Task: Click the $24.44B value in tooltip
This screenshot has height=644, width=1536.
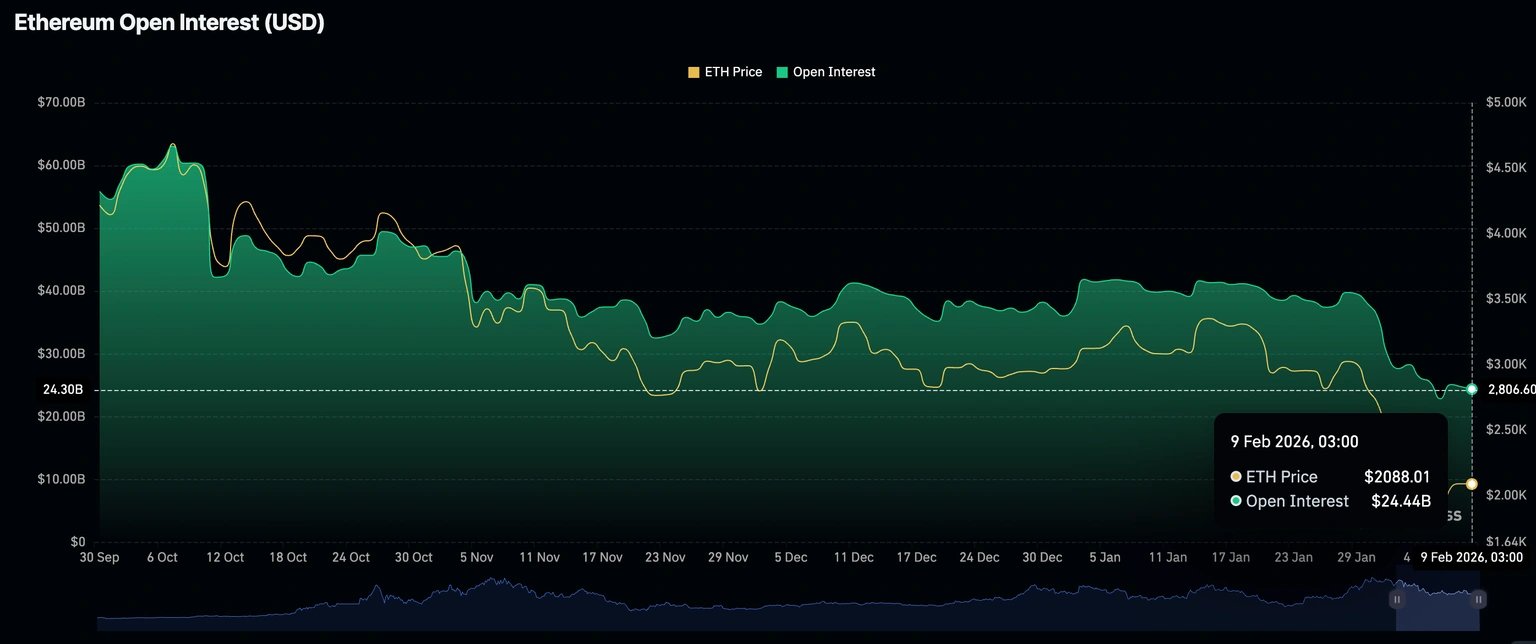Action: pos(1400,501)
